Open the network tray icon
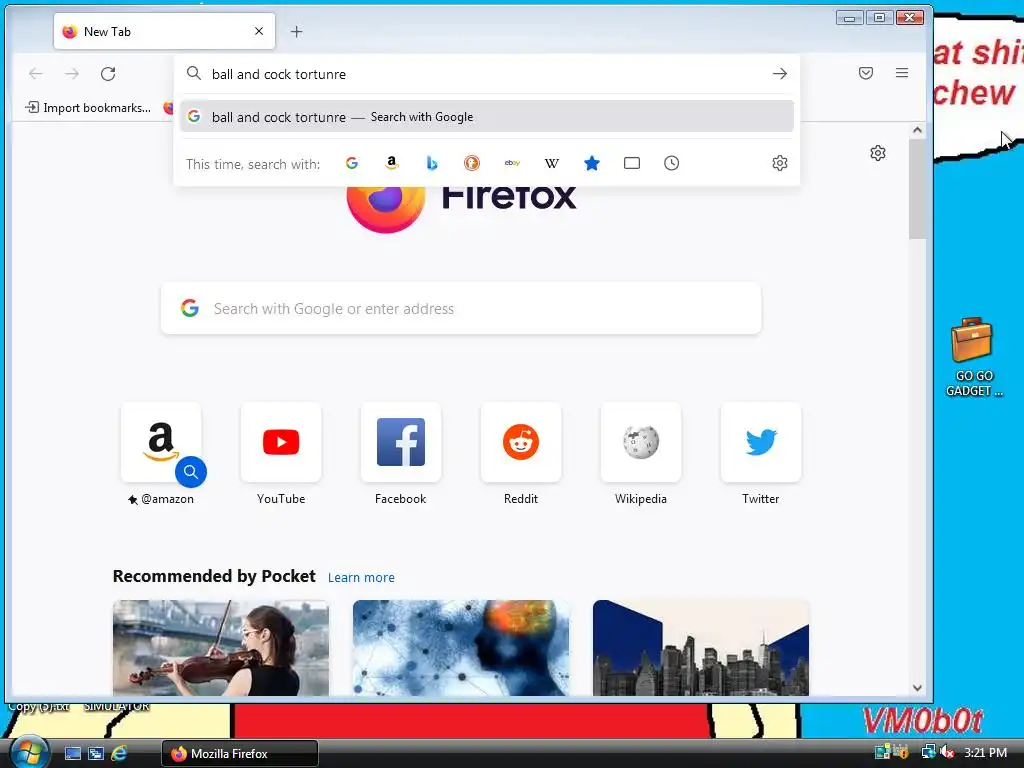1024x768 pixels. [928, 753]
